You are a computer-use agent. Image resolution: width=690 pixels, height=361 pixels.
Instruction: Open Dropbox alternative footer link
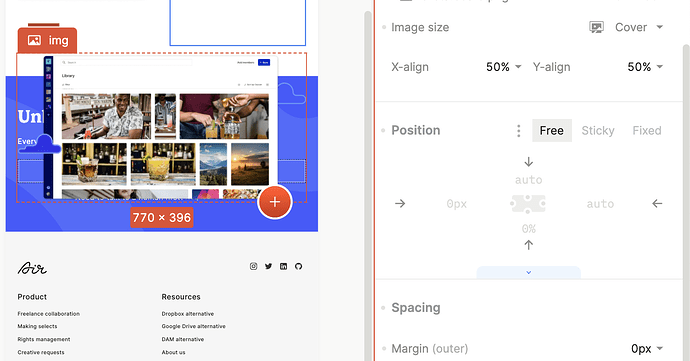(188, 313)
